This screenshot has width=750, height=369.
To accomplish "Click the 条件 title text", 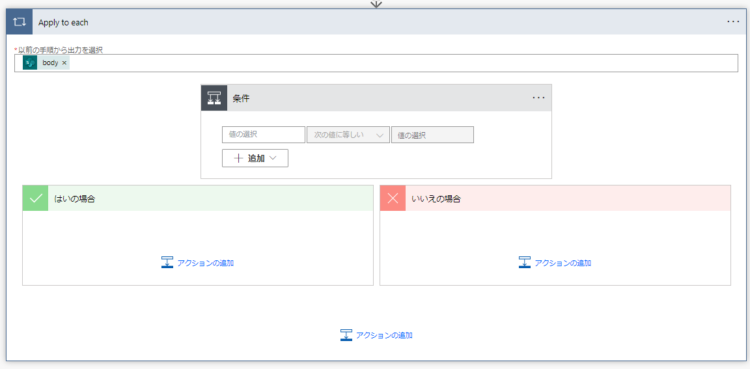I will [x=241, y=98].
